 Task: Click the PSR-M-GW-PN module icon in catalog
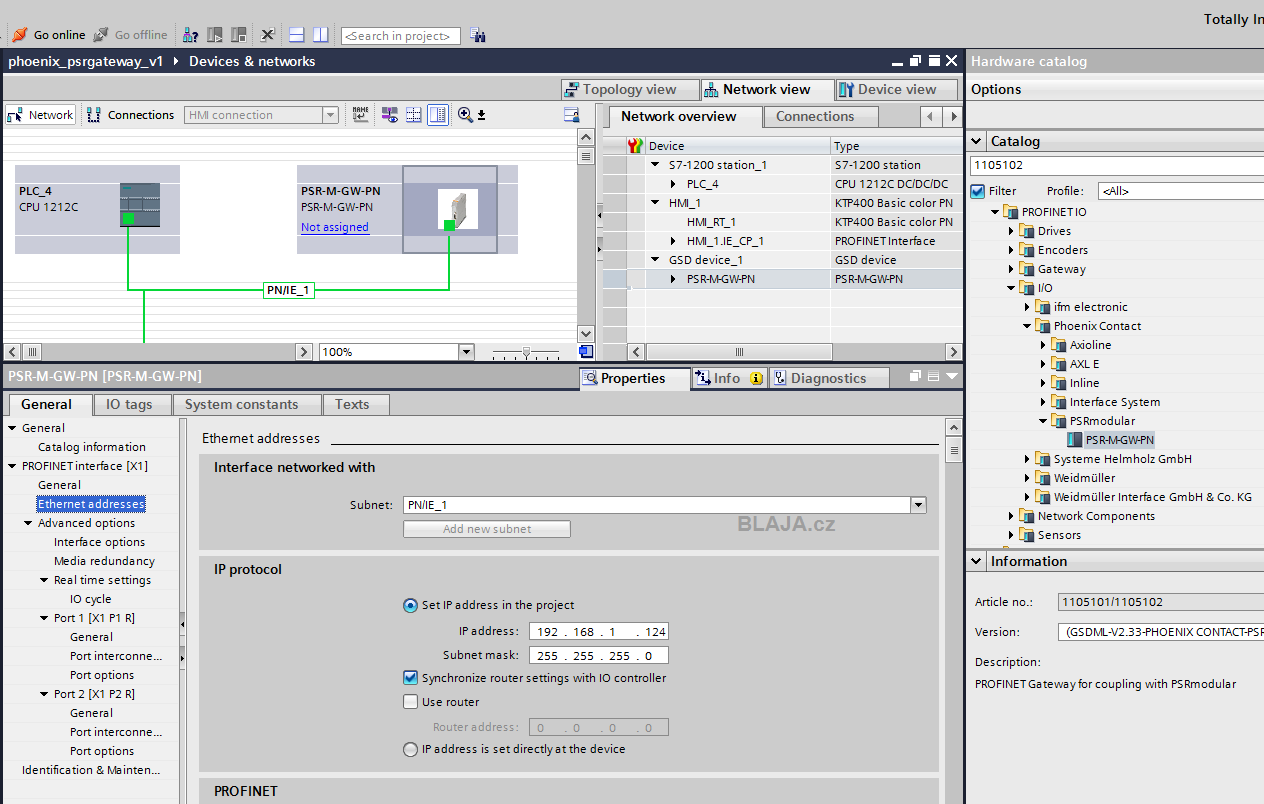coord(1075,440)
